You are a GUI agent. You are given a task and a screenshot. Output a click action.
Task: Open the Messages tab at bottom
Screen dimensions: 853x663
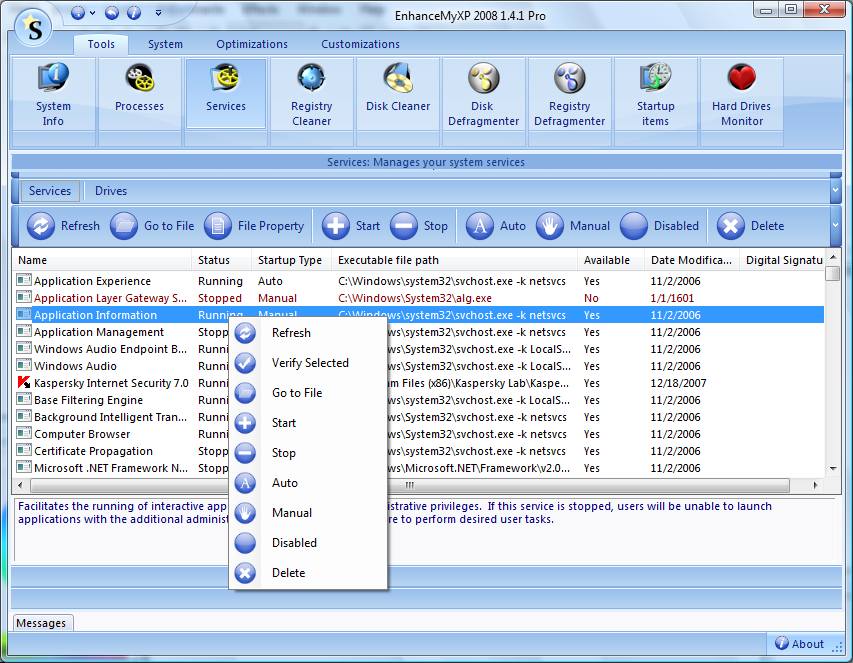coord(42,623)
